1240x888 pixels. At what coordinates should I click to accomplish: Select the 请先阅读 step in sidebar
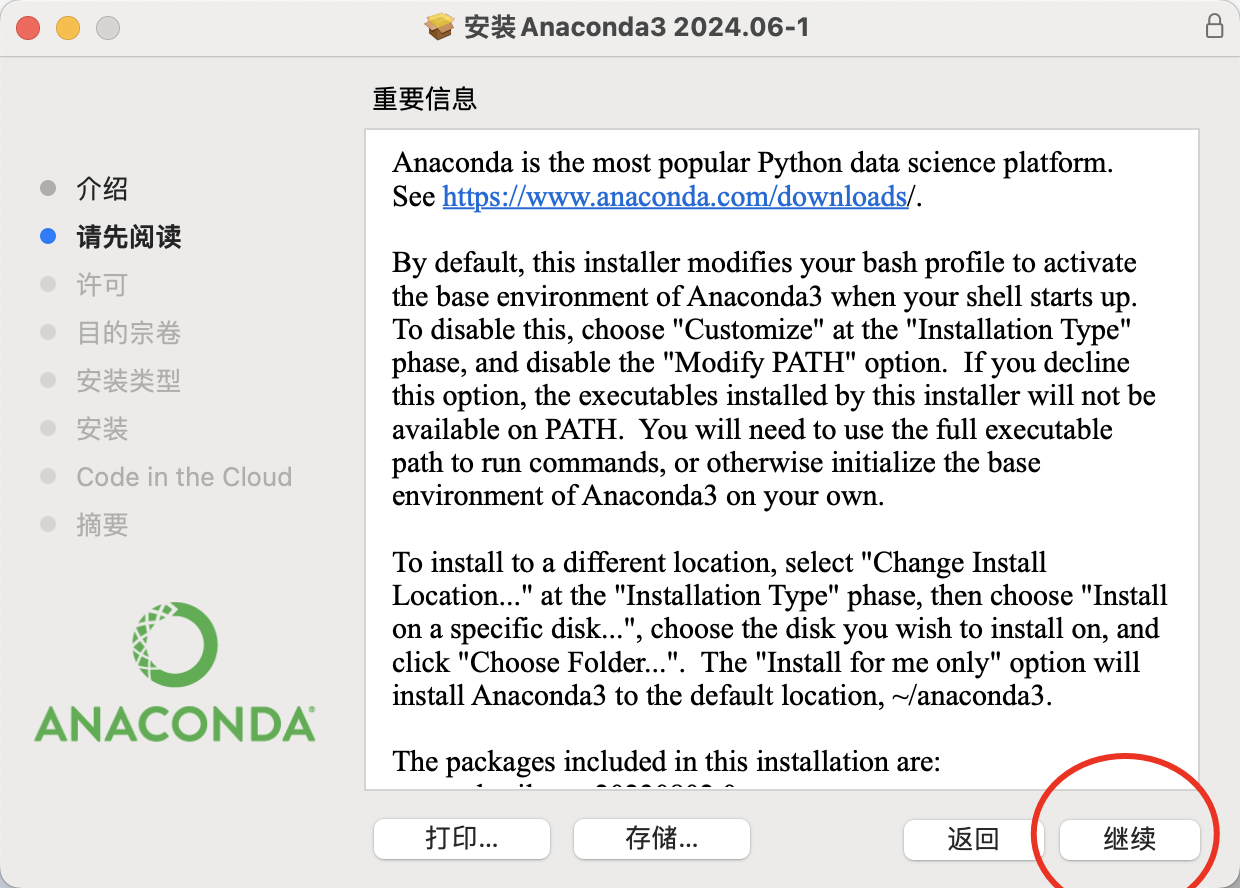129,237
